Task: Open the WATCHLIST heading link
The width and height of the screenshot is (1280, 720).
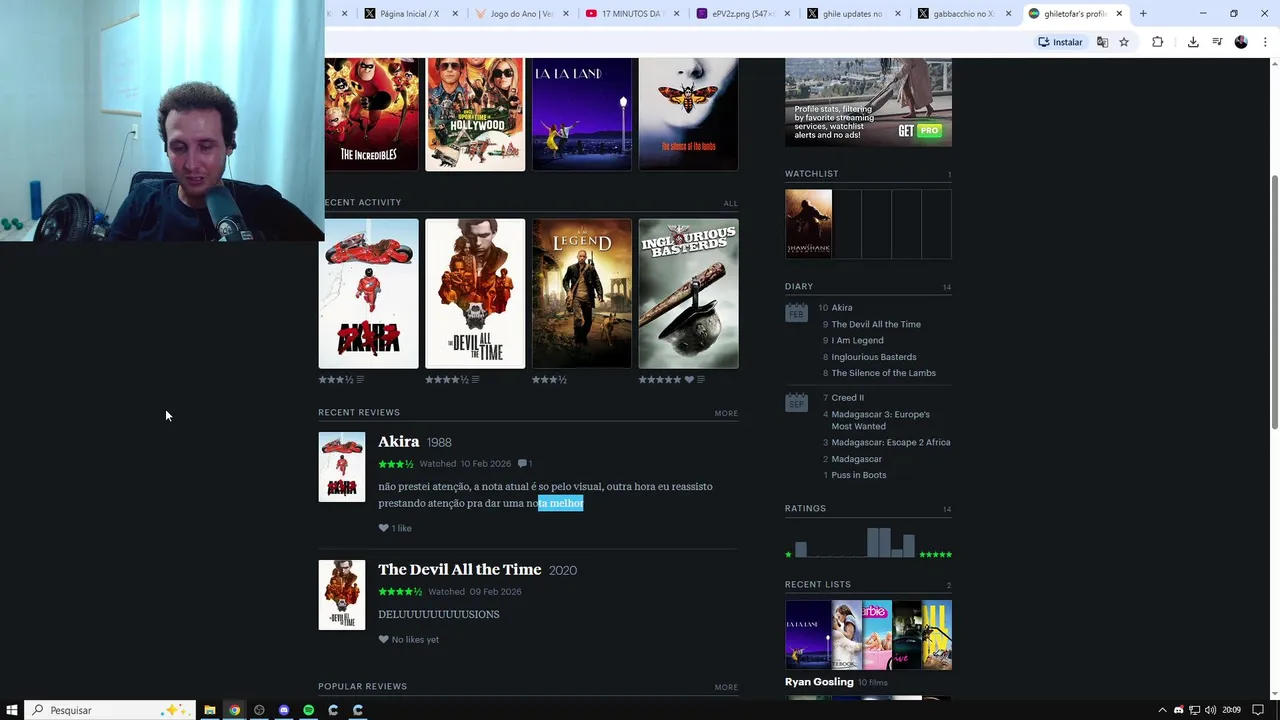Action: [811, 174]
